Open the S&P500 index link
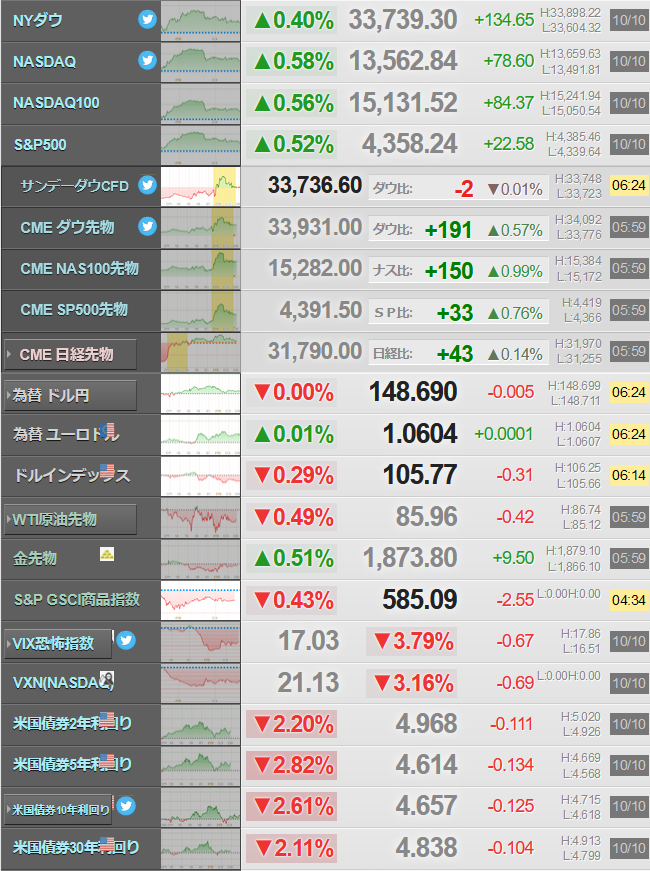The height and width of the screenshot is (871, 650). pos(39,145)
